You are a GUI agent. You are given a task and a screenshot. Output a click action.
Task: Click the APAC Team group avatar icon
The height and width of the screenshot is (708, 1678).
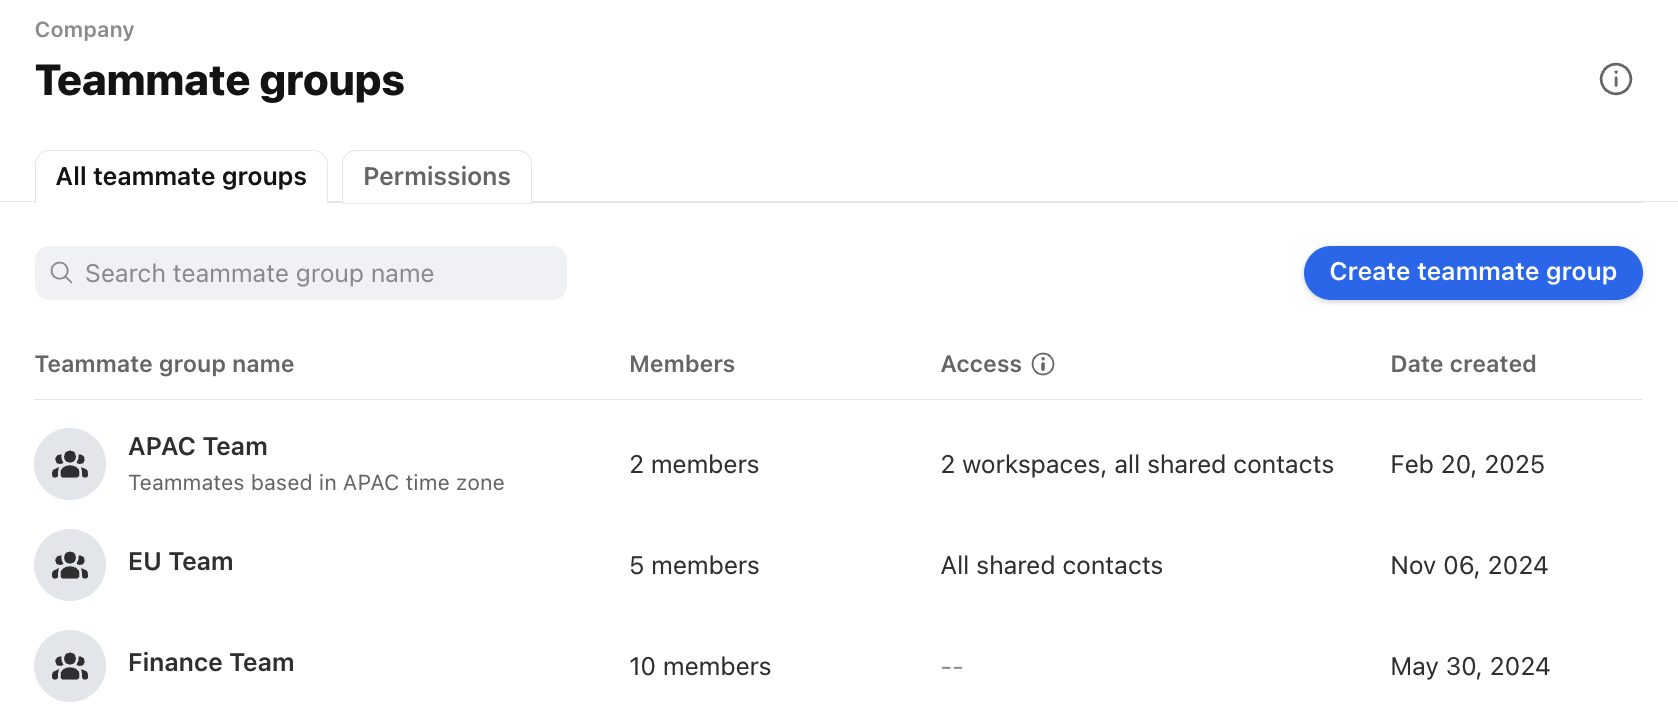(x=70, y=464)
